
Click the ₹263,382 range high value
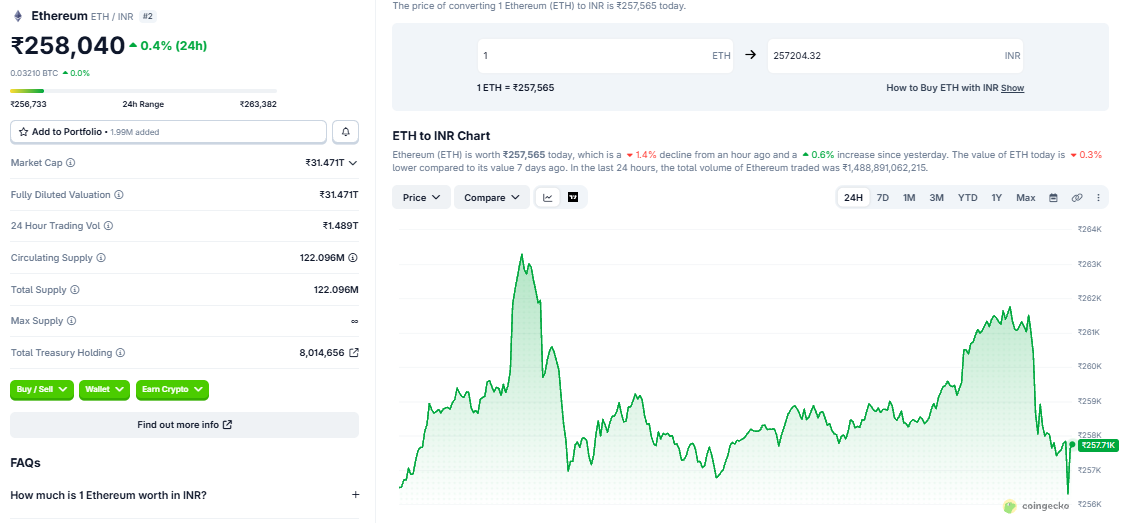(258, 104)
